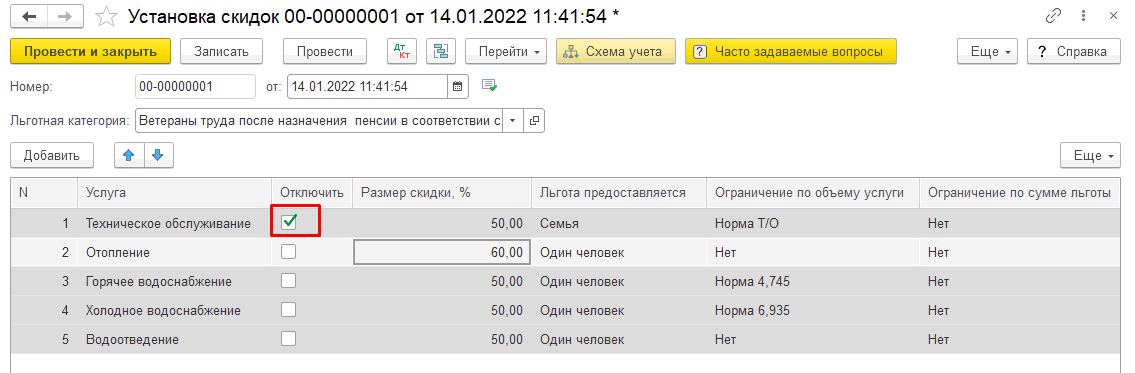1135x373 pixels.
Task: Uncheck Отключить for Техническое обслуживание
Action: (x=289, y=223)
